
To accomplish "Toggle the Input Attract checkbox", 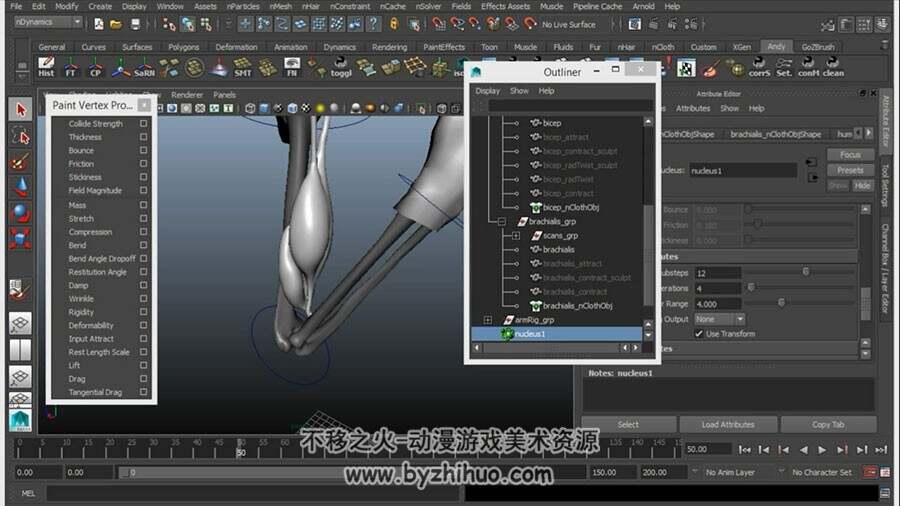I will coord(143,338).
